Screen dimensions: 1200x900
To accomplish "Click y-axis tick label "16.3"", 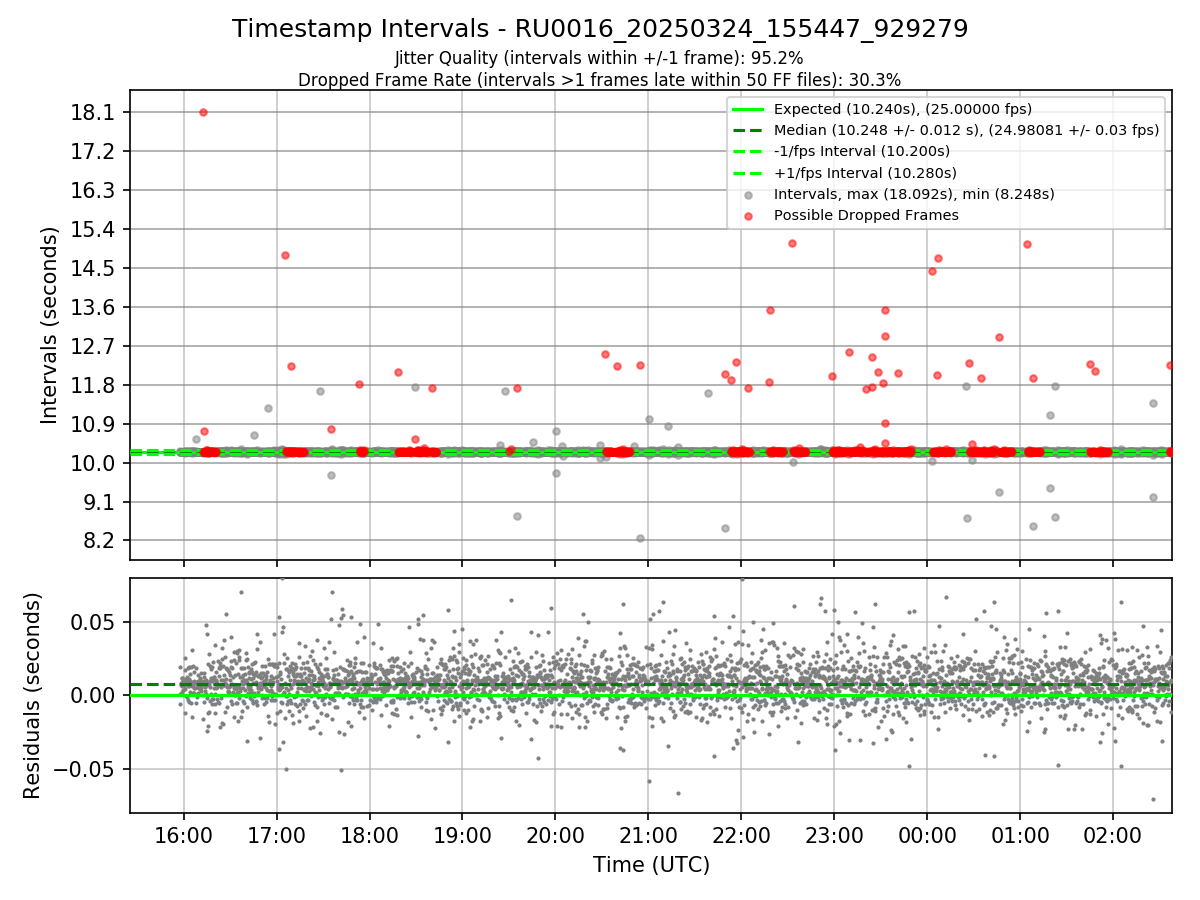I will [92, 190].
